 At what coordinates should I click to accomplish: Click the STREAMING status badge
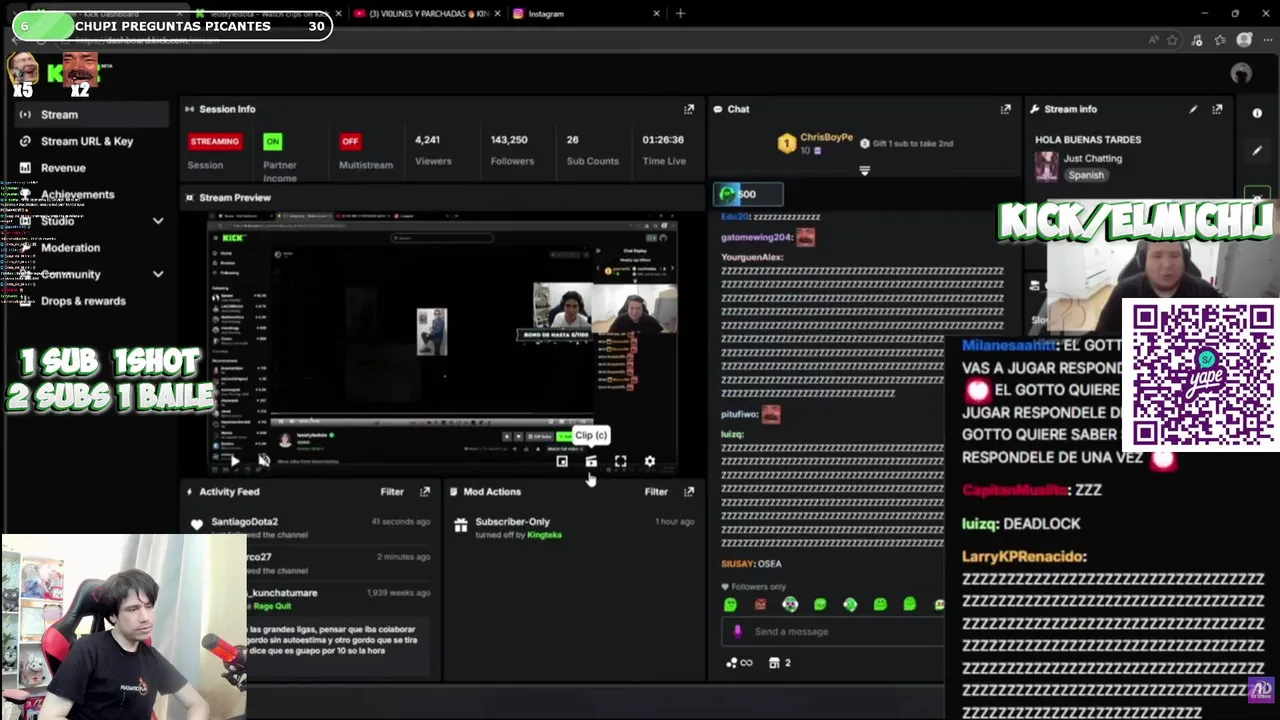tap(215, 141)
